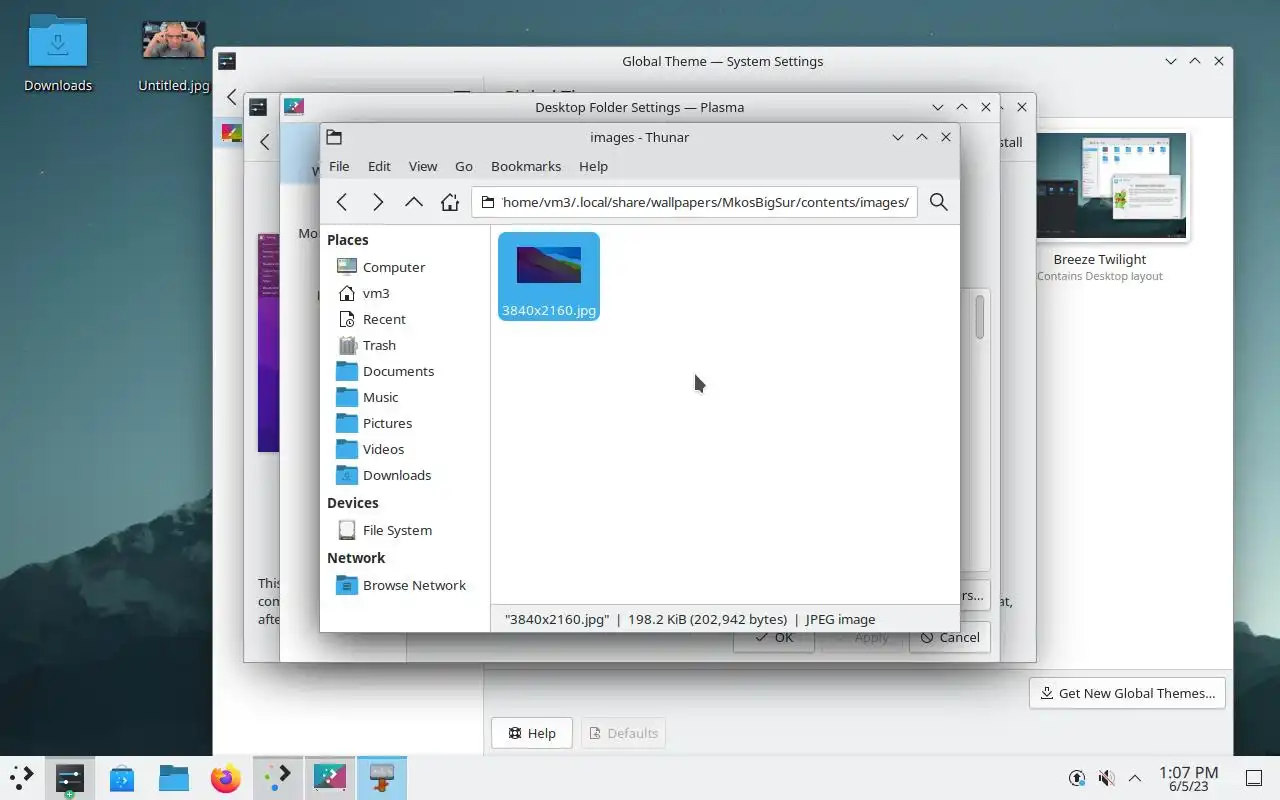
Task: Click Cancel in Desktop Folder Settings
Action: point(950,637)
